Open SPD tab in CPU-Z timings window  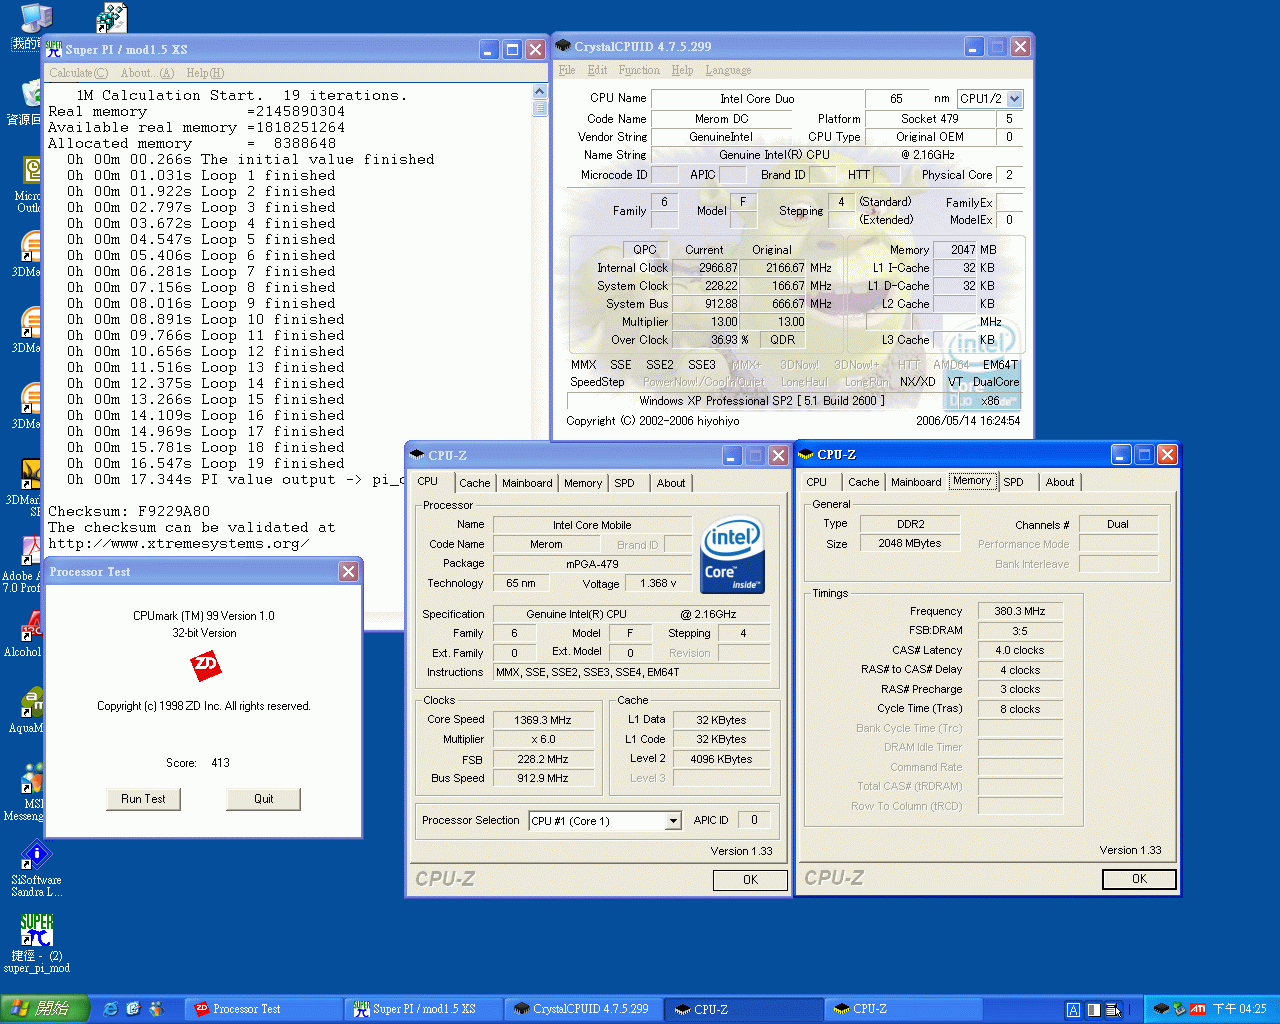click(x=1013, y=482)
